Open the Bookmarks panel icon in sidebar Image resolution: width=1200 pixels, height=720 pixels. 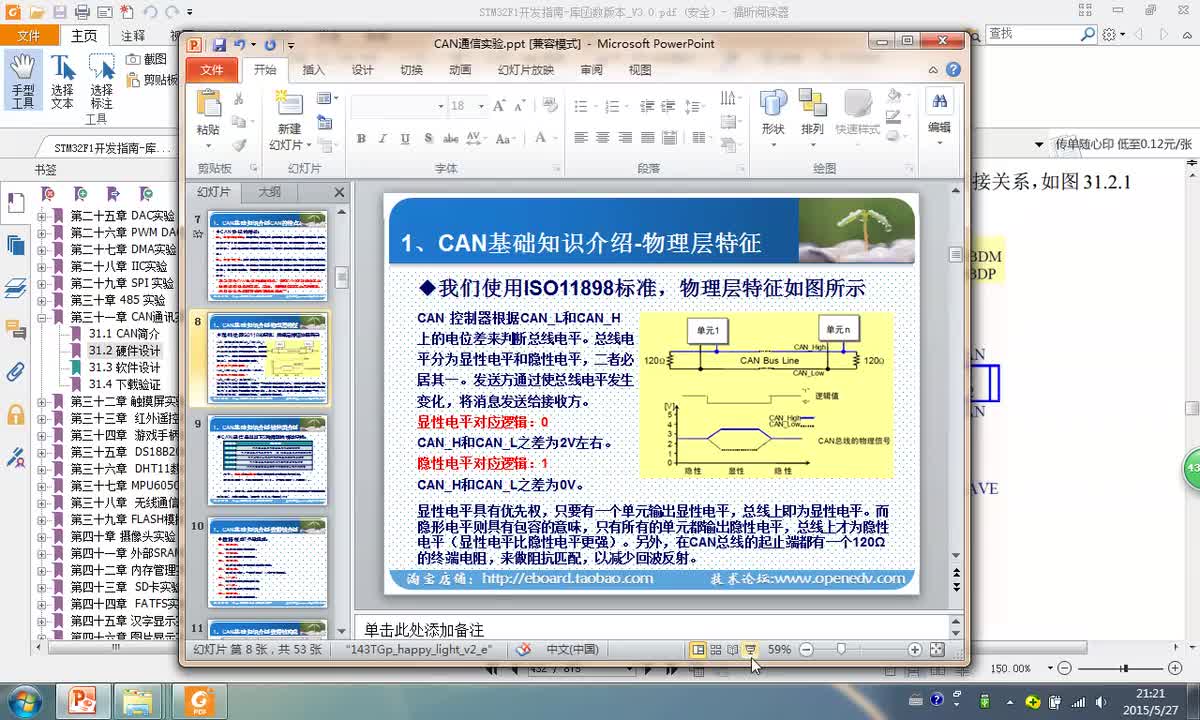pyautogui.click(x=15, y=203)
